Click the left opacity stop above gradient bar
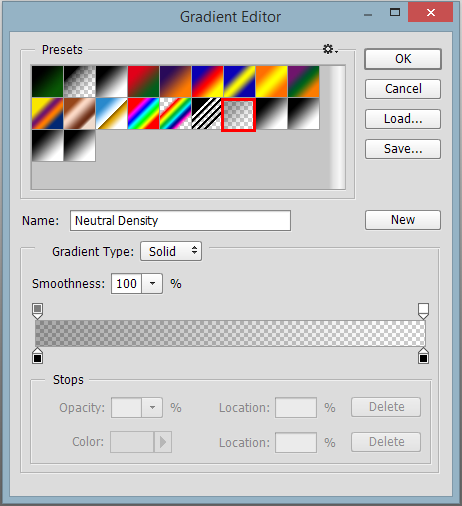The height and width of the screenshot is (506, 462). pyautogui.click(x=38, y=311)
